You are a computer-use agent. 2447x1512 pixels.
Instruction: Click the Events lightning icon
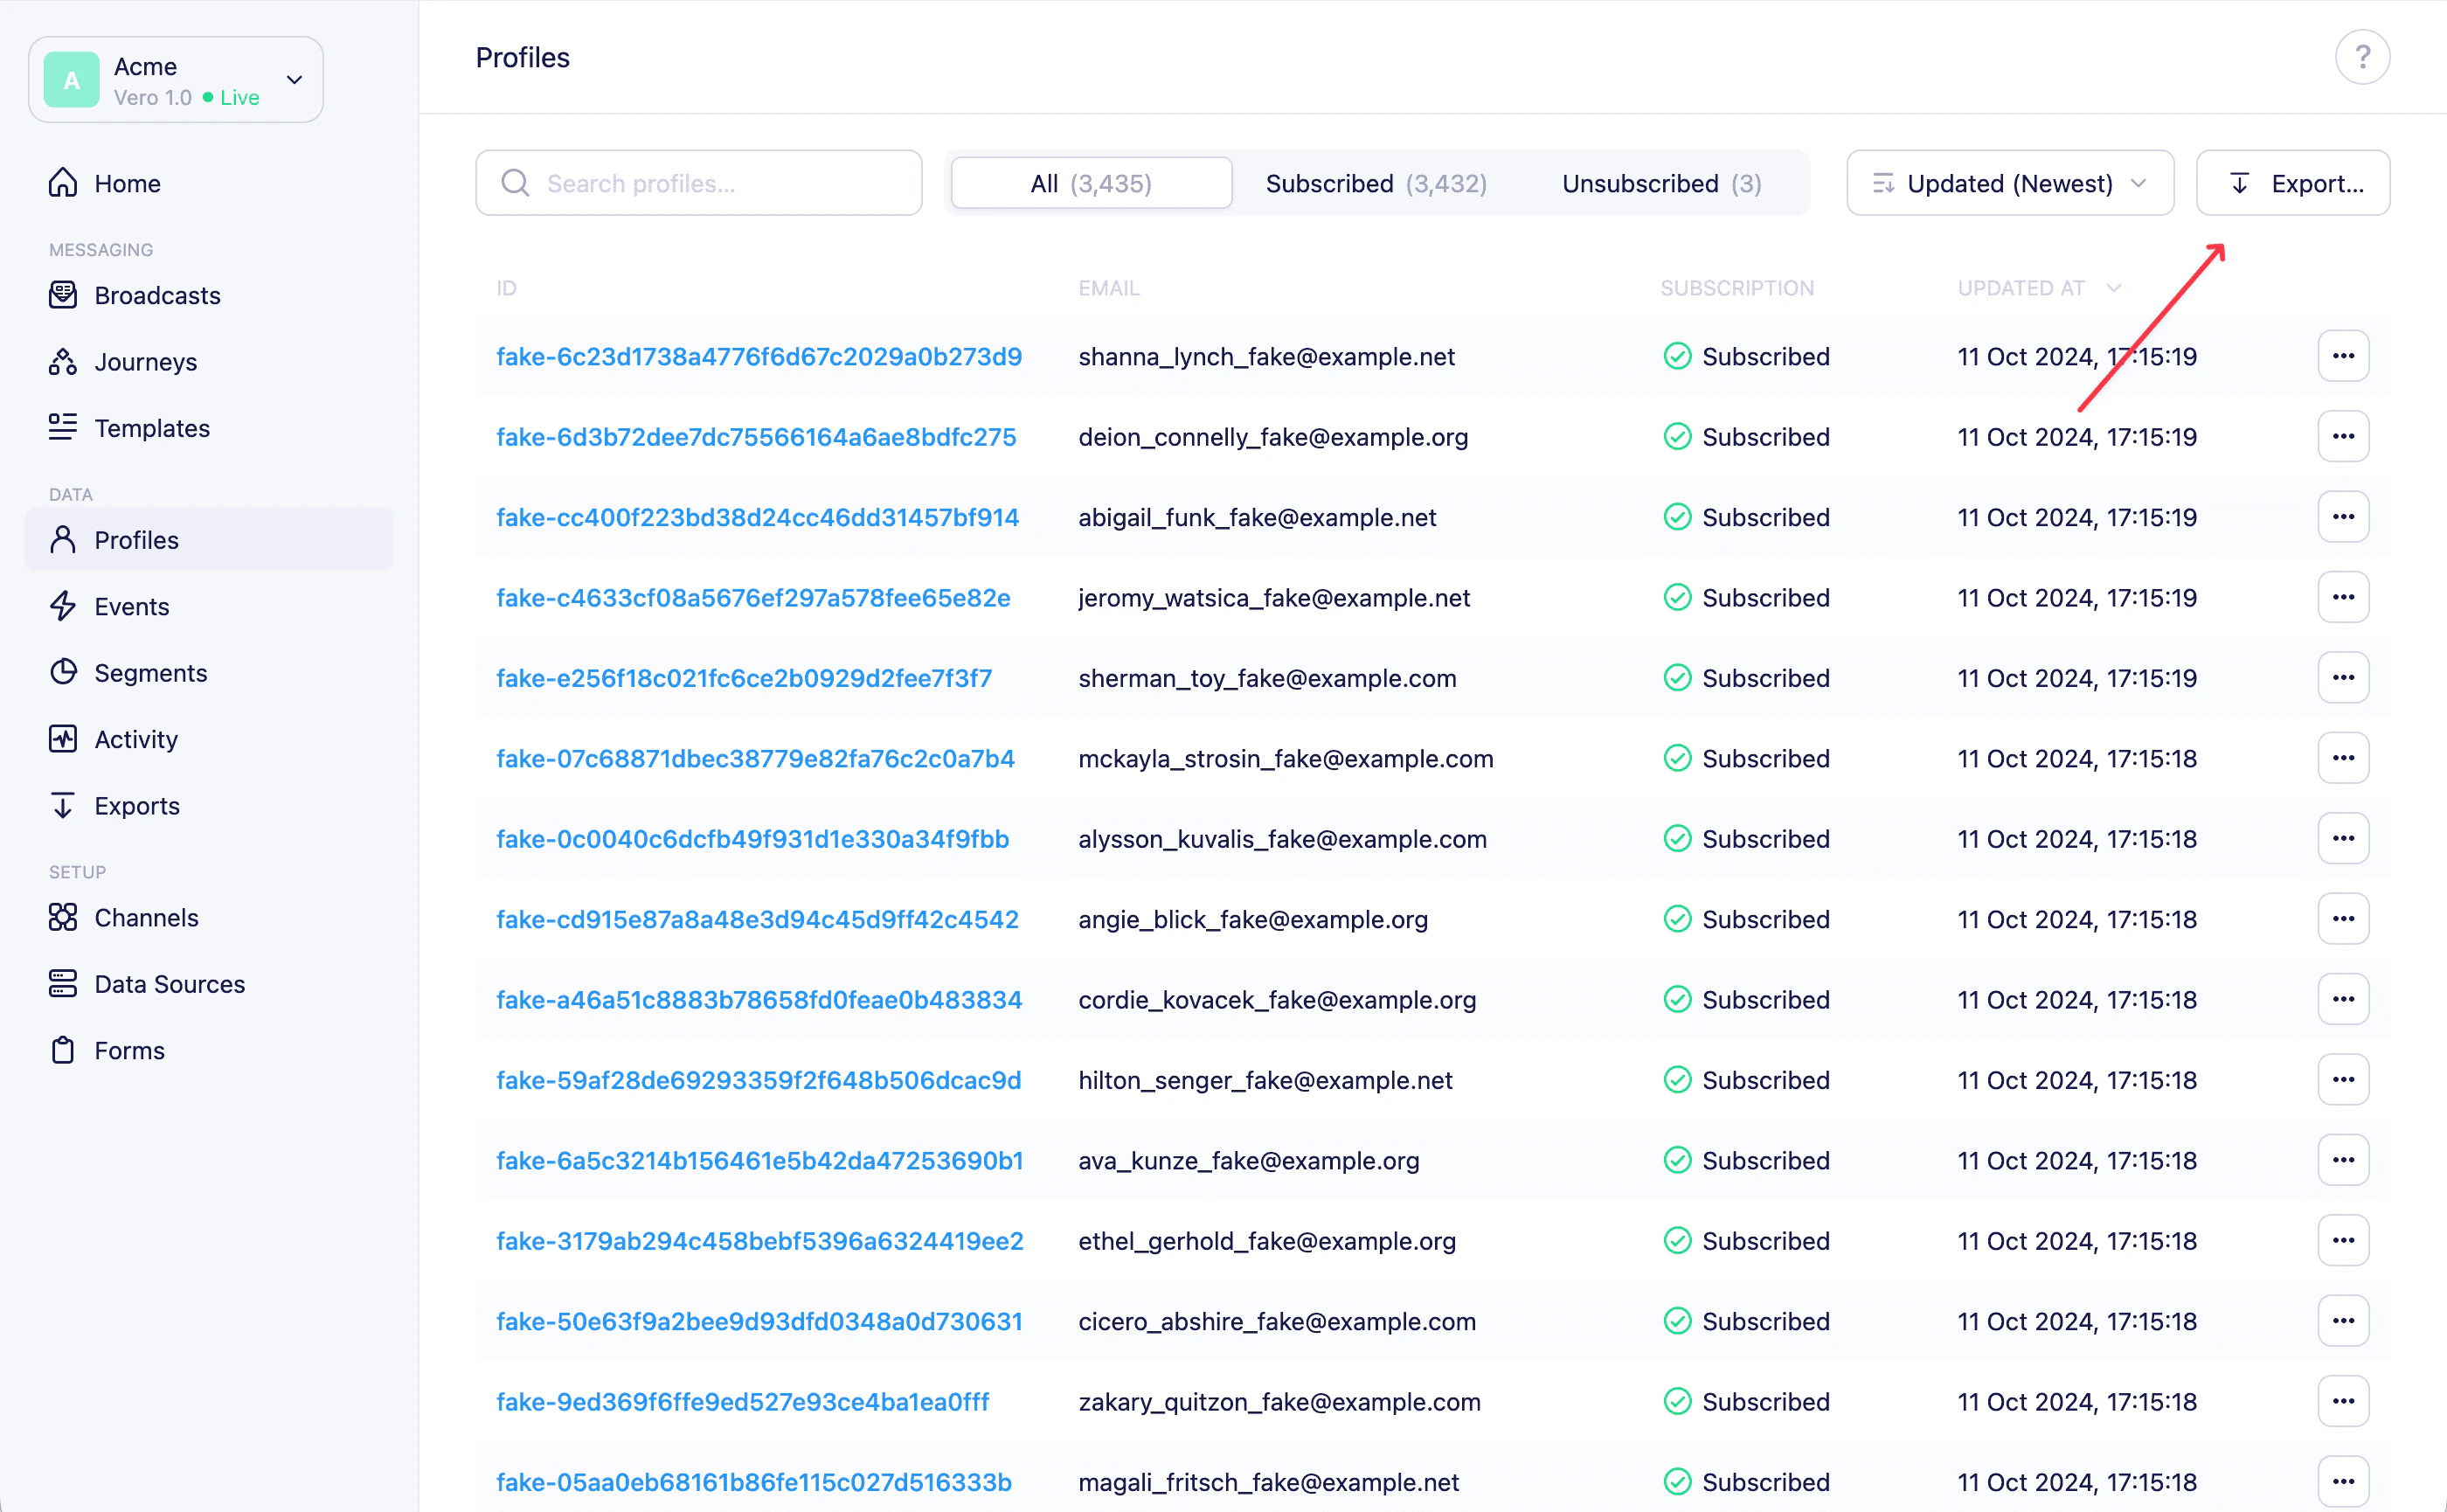(x=63, y=606)
